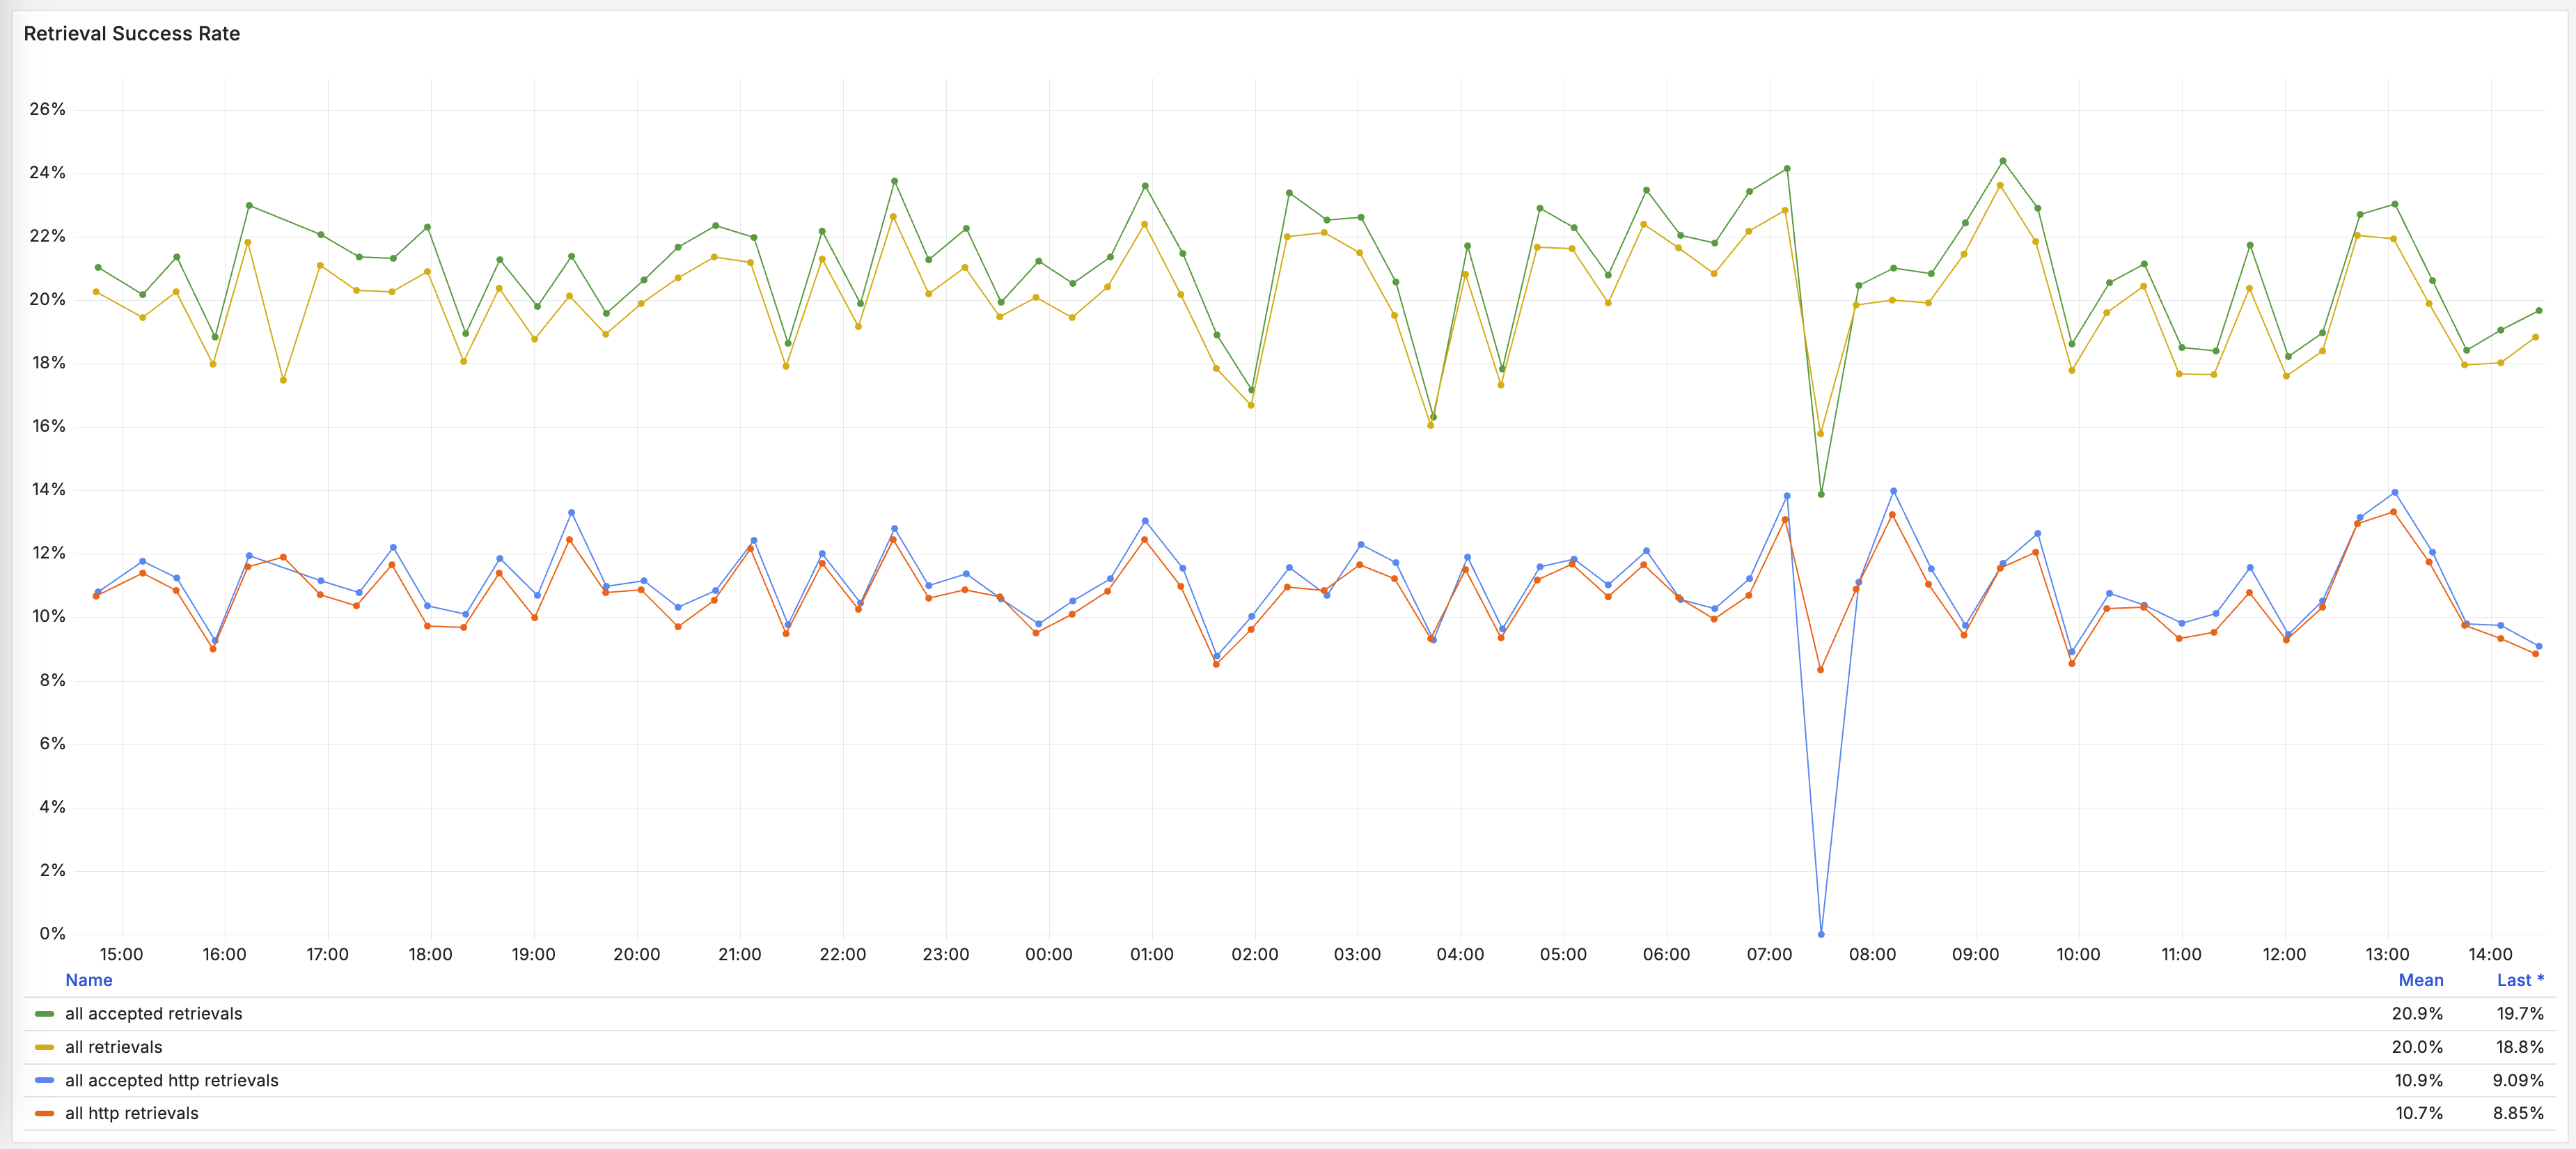2576x1149 pixels.
Task: Click the 00:00 tick on time axis
Action: (x=1048, y=954)
